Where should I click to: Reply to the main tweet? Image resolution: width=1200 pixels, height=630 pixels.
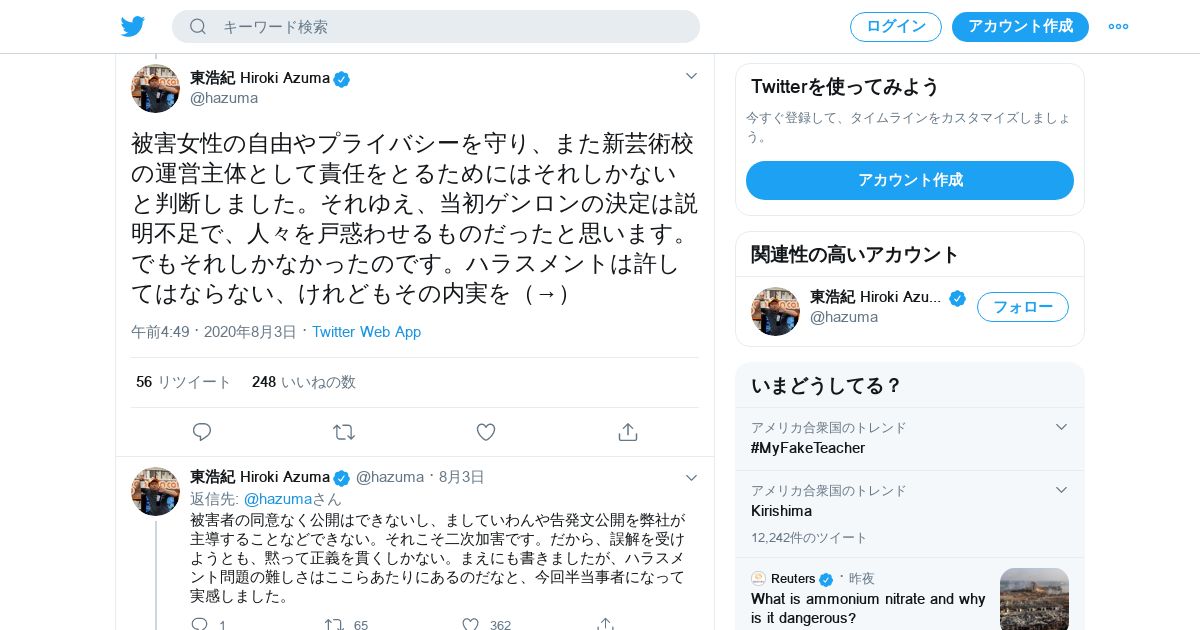(x=202, y=432)
